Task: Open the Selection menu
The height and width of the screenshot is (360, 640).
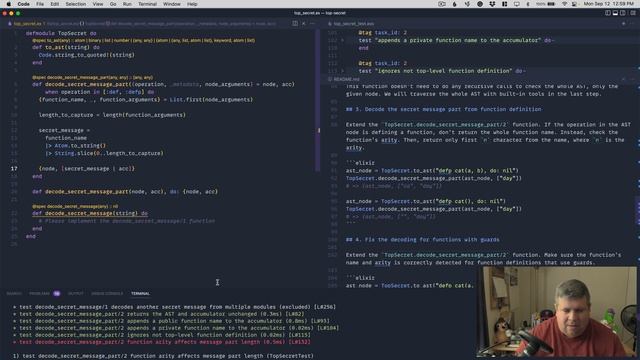Action: [x=76, y=4]
